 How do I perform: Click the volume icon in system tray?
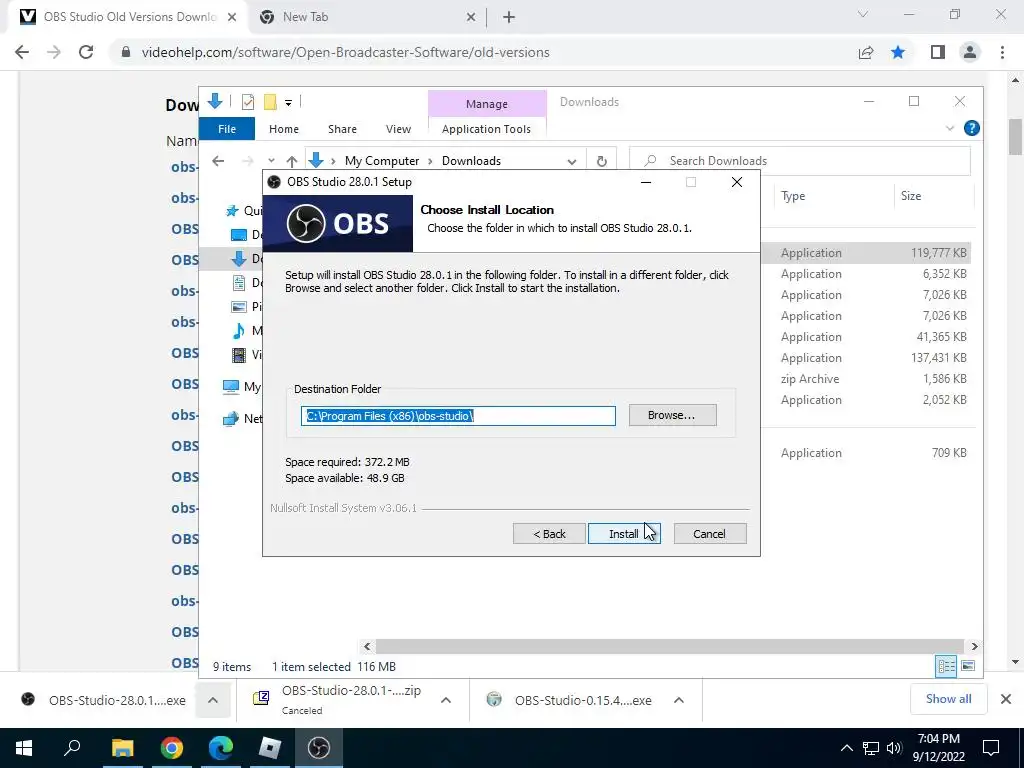[894, 748]
